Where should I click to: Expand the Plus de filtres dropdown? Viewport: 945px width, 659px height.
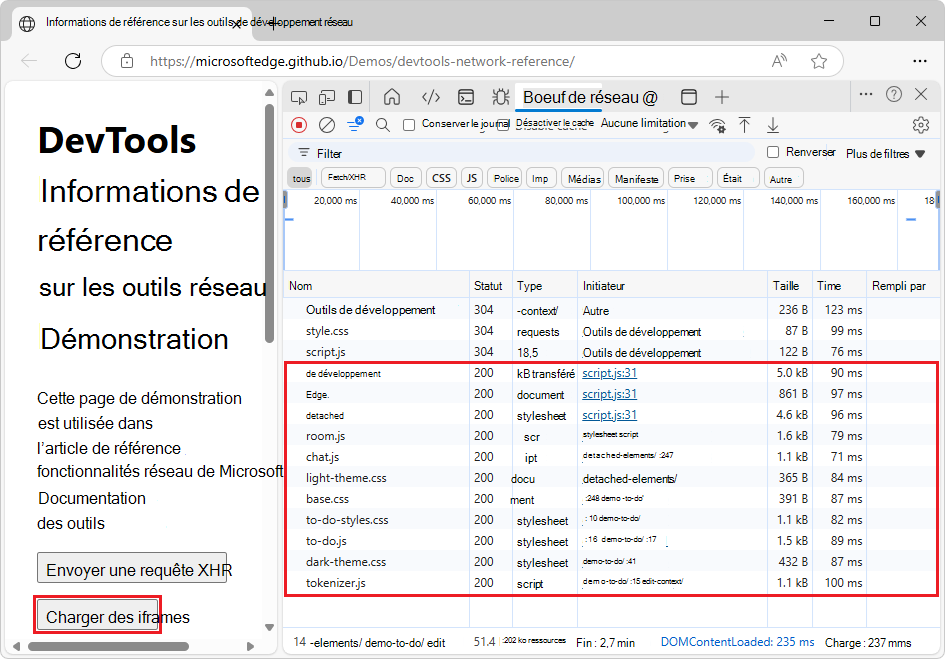(885, 154)
